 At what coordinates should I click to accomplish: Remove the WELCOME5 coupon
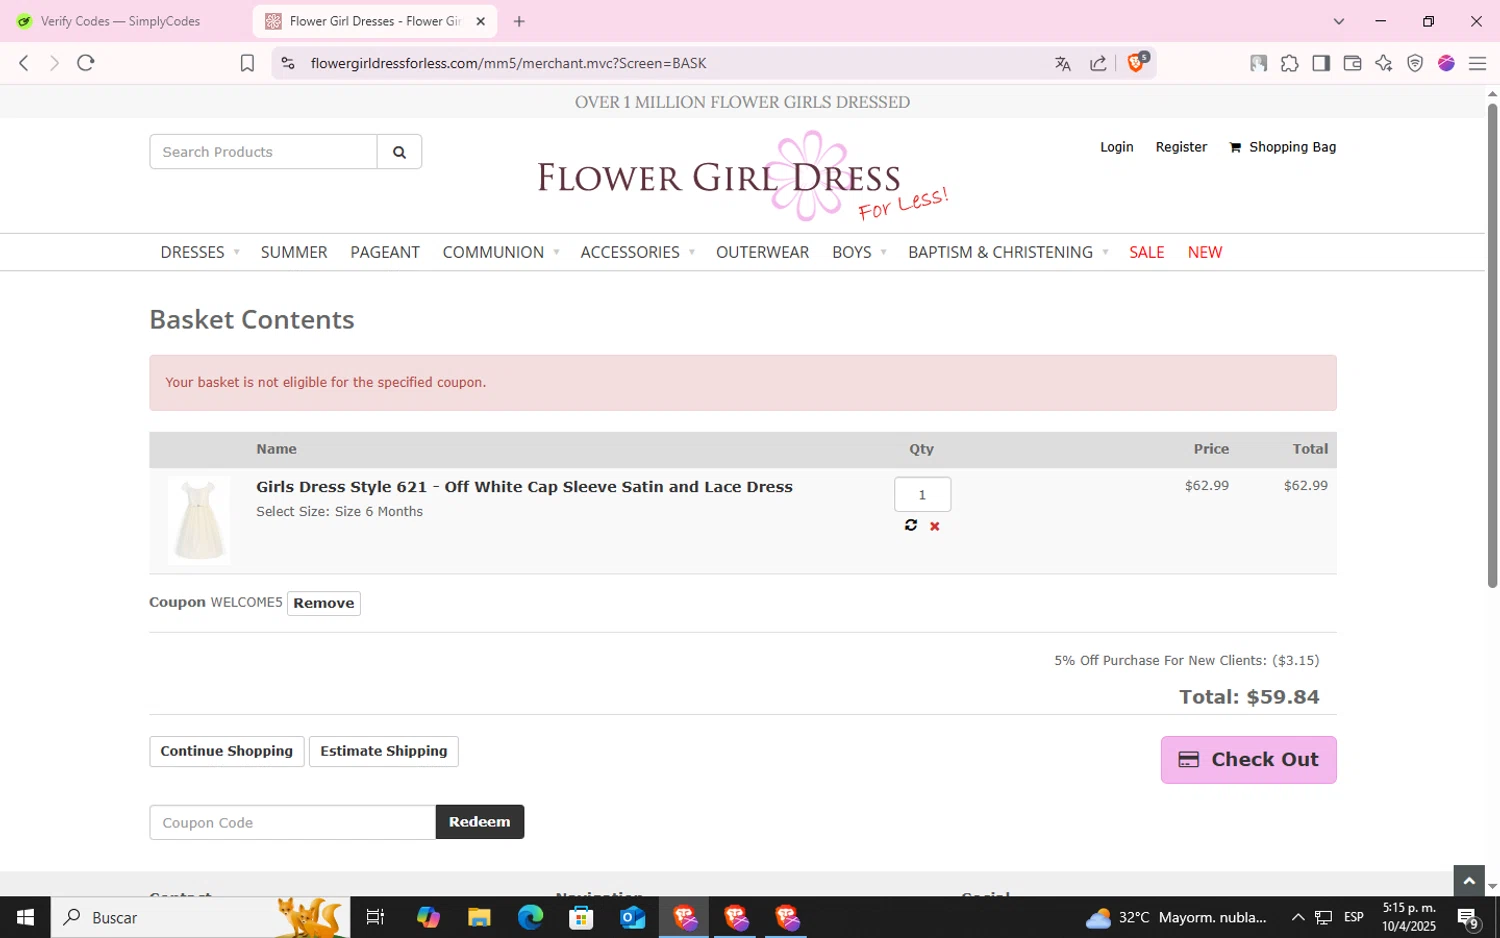pyautogui.click(x=324, y=603)
